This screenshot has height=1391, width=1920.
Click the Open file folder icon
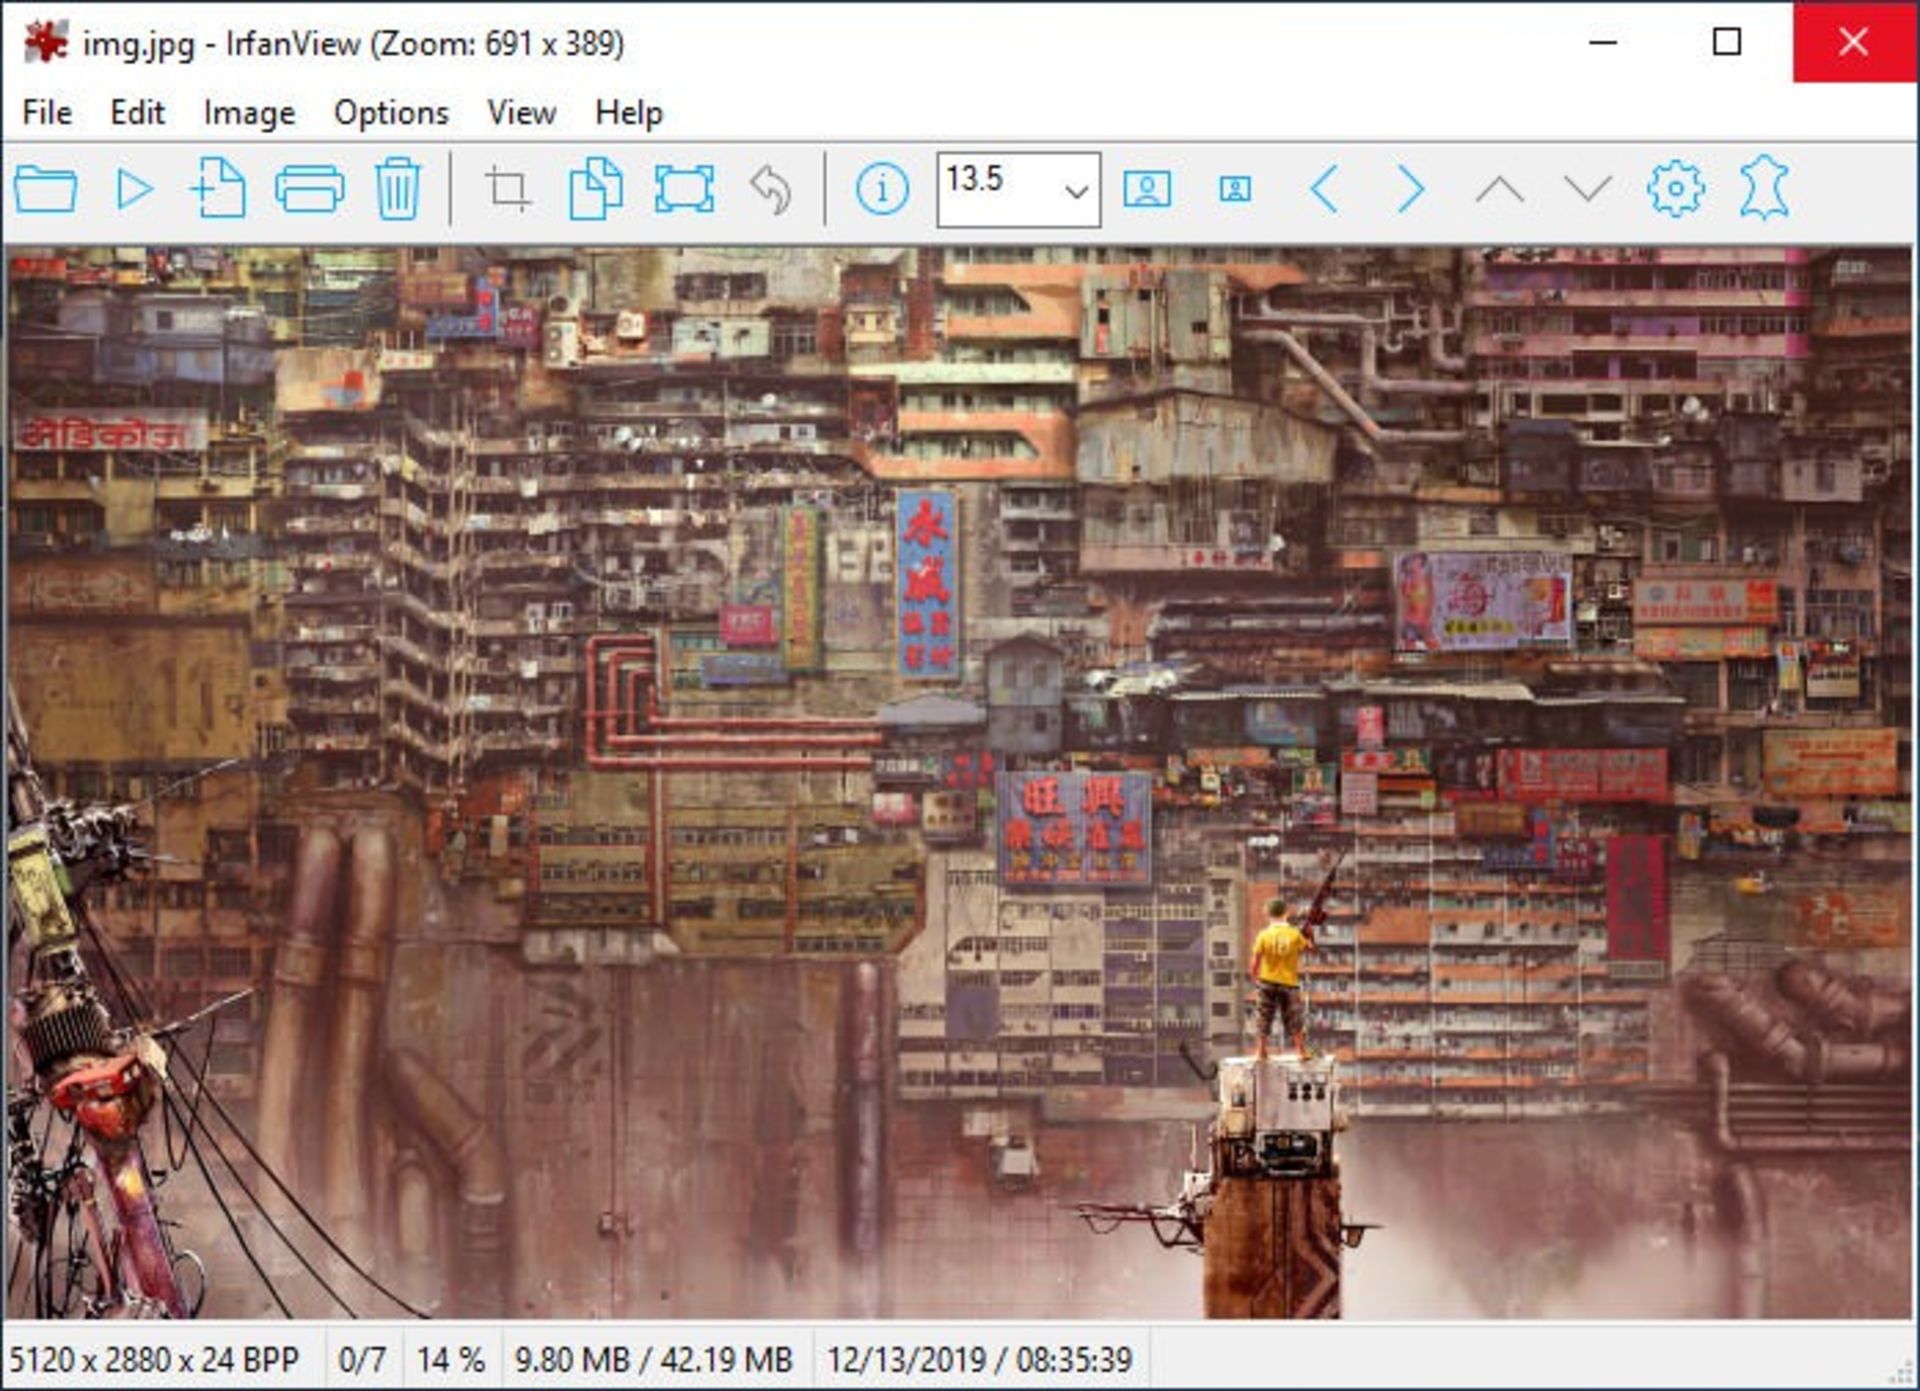click(x=46, y=189)
